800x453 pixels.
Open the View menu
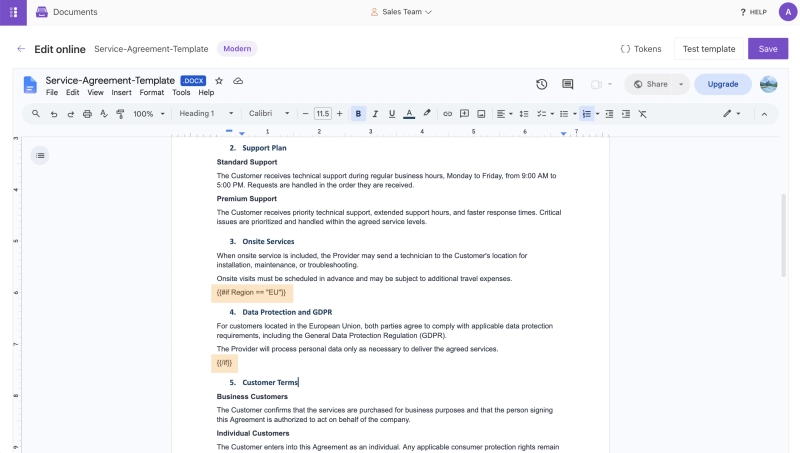point(95,92)
